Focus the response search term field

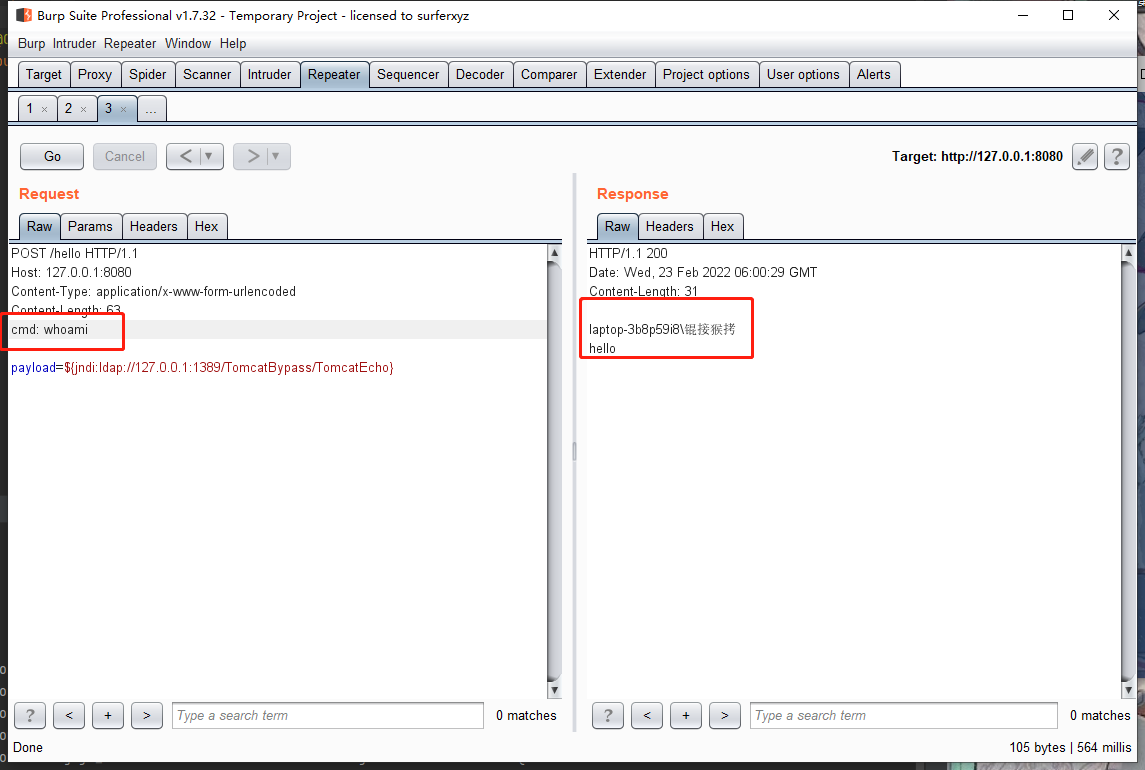tap(904, 715)
